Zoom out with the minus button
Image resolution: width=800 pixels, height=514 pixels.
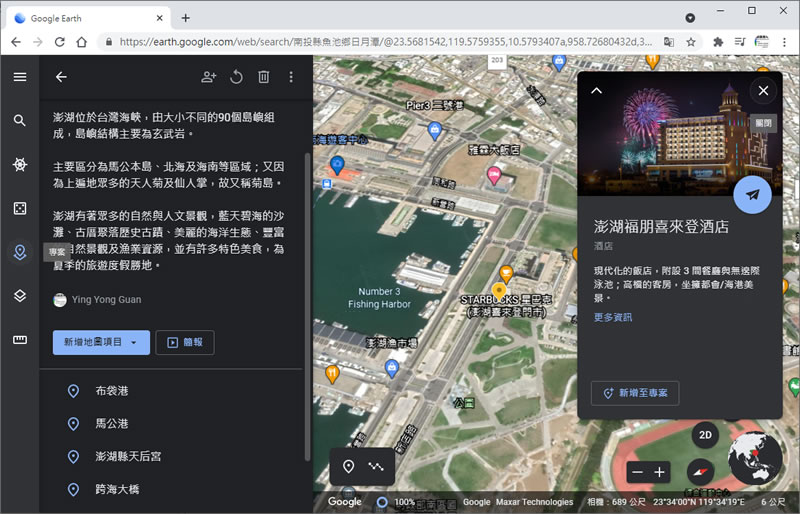[637, 472]
